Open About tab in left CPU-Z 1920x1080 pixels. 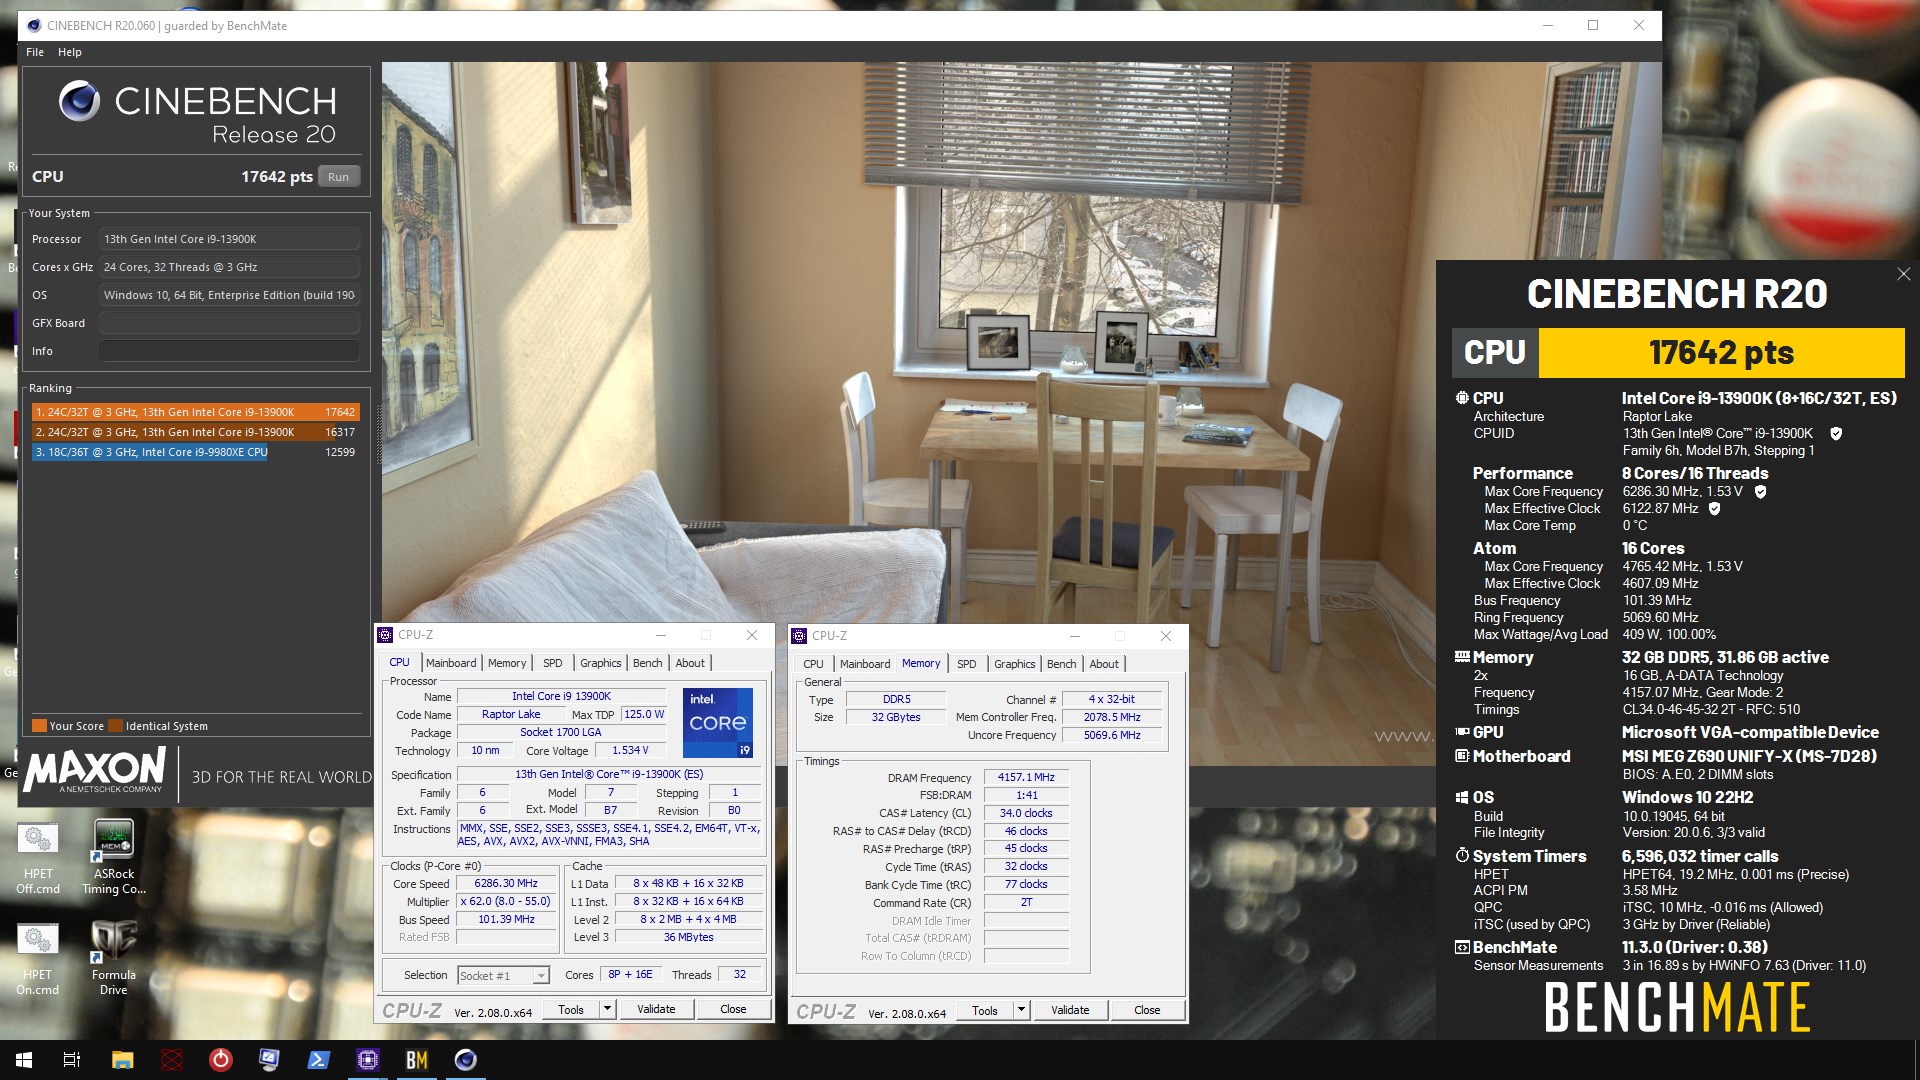point(690,663)
